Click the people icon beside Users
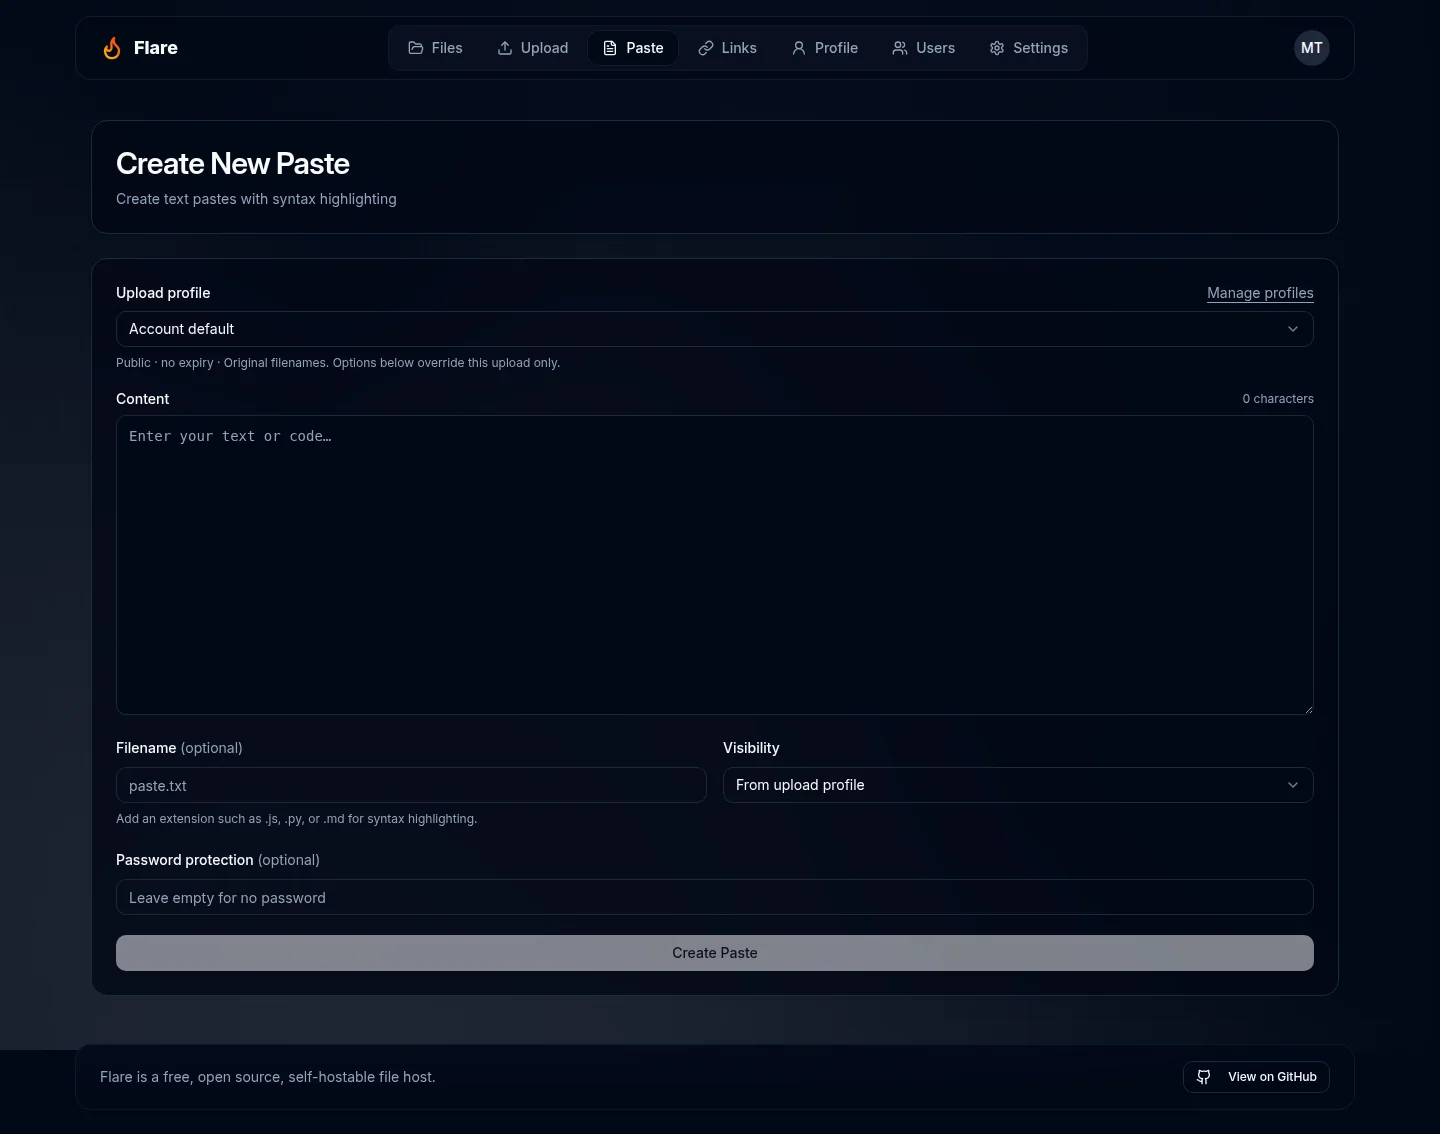The image size is (1440, 1134). (900, 48)
